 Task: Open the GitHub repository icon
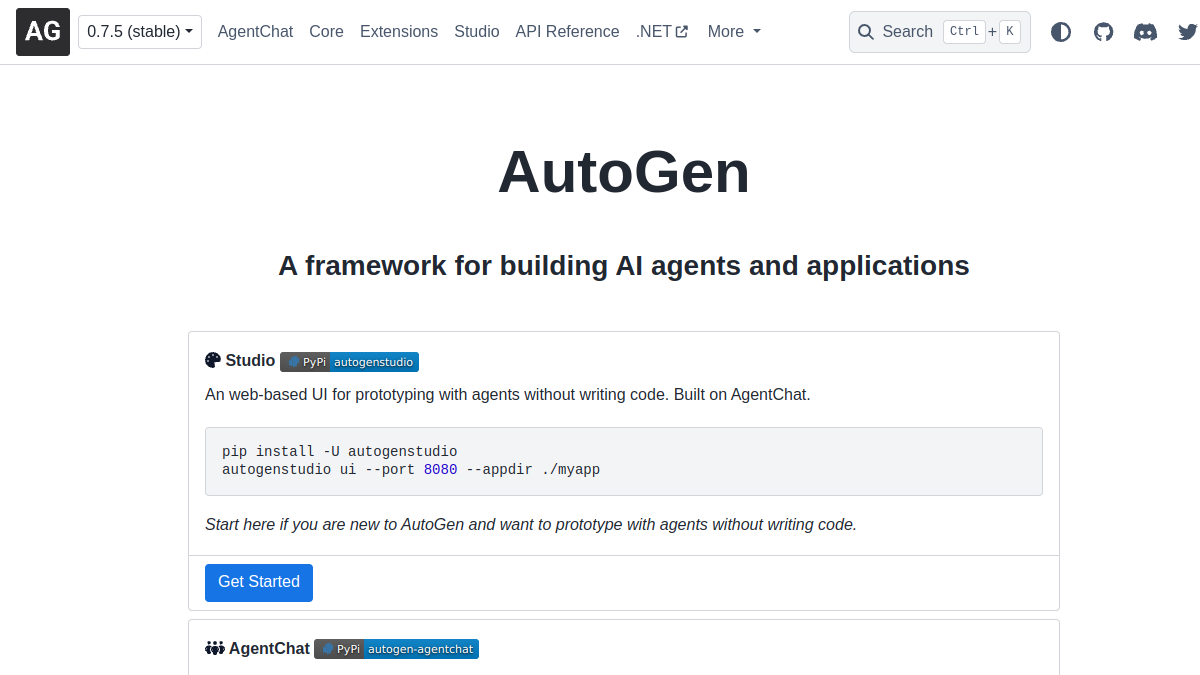(1103, 32)
